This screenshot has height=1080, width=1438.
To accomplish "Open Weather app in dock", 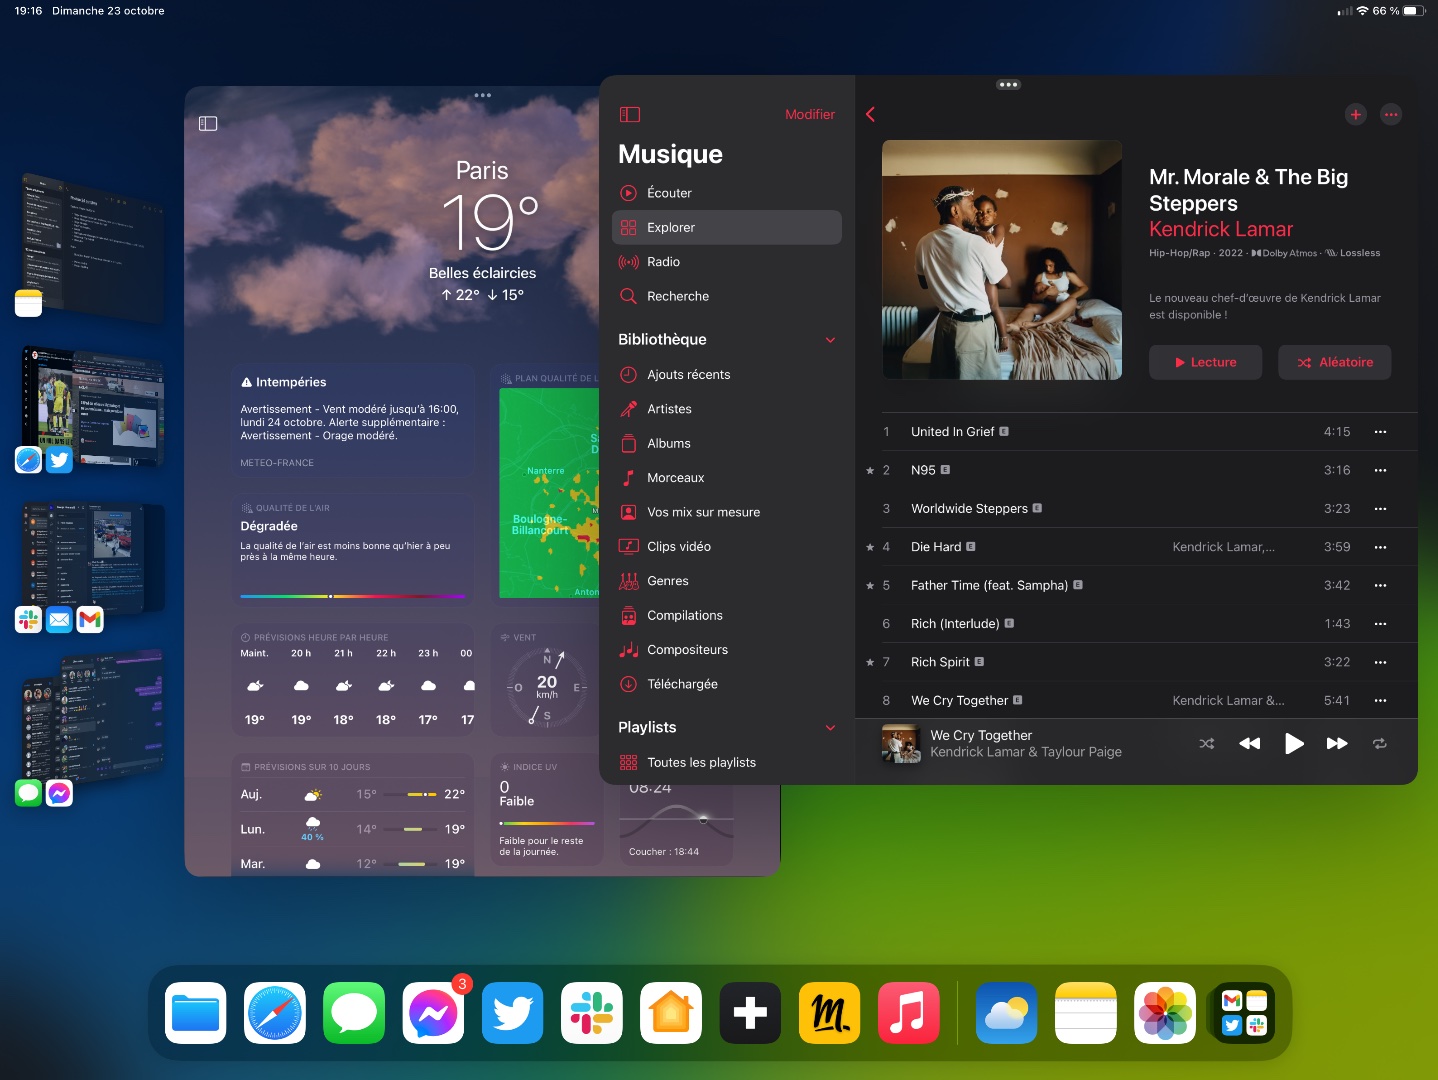I will pyautogui.click(x=1007, y=1013).
